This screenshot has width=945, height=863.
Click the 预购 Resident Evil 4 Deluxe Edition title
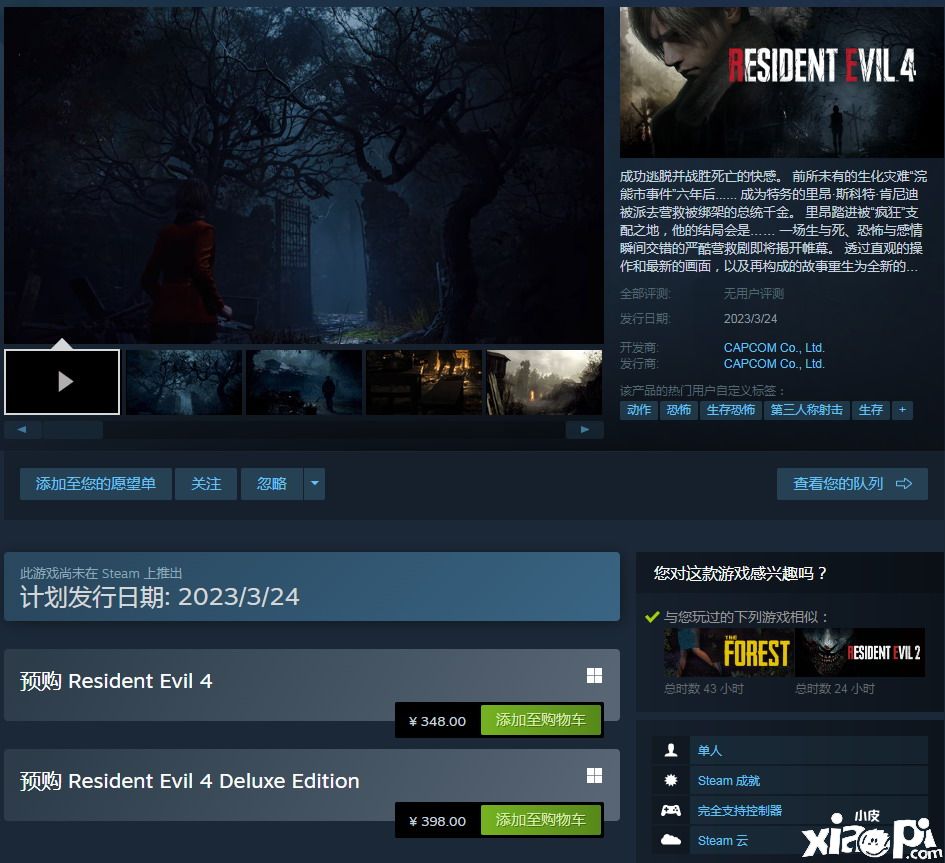pyautogui.click(x=189, y=782)
